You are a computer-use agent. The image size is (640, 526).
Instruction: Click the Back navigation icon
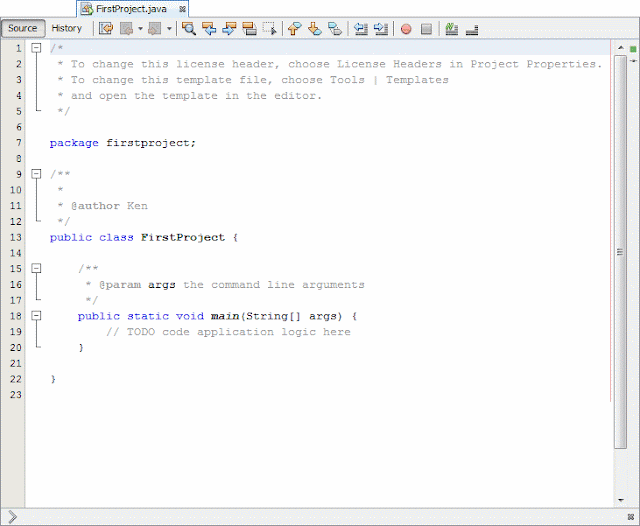(127, 29)
